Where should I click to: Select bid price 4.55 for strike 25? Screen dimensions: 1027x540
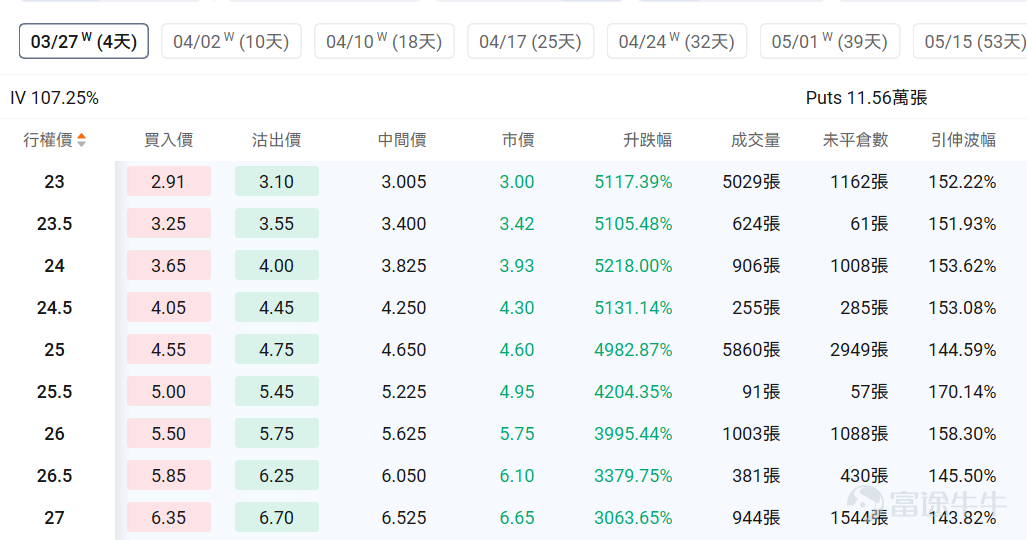tap(169, 349)
